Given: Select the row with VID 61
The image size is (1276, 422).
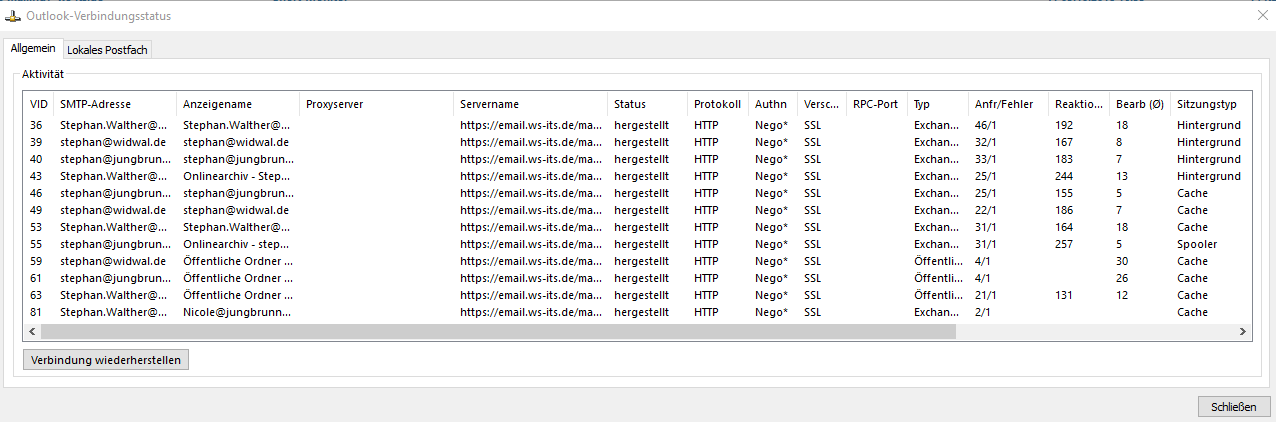Looking at the screenshot, I should (x=638, y=279).
